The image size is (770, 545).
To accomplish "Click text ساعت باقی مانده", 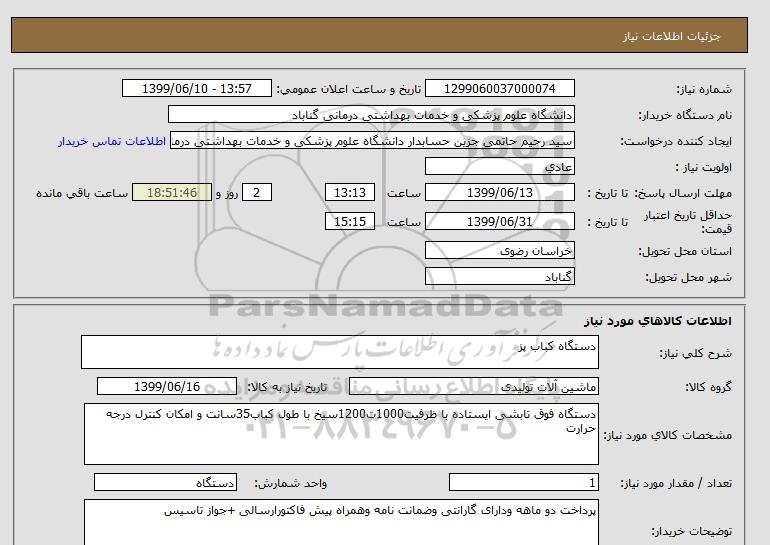I will (x=82, y=193).
